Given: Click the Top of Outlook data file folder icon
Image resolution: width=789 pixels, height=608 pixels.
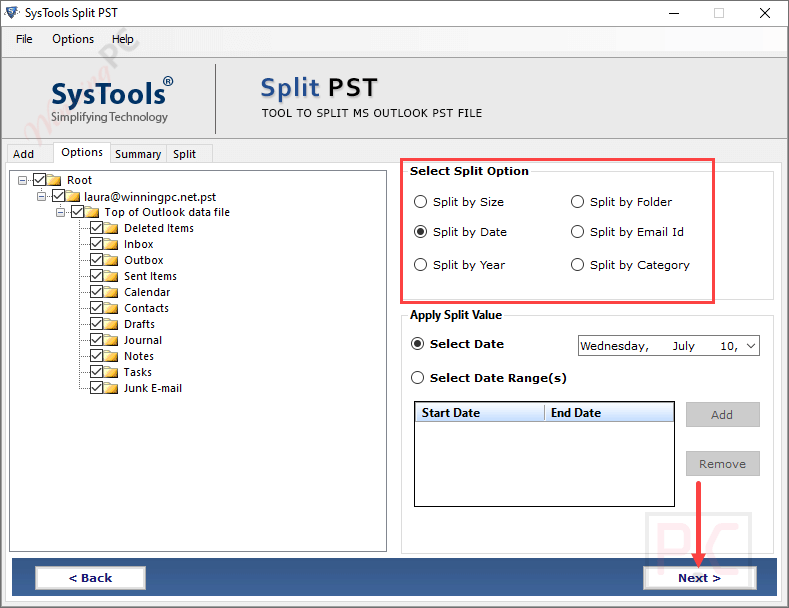Looking at the screenshot, I should point(92,212).
